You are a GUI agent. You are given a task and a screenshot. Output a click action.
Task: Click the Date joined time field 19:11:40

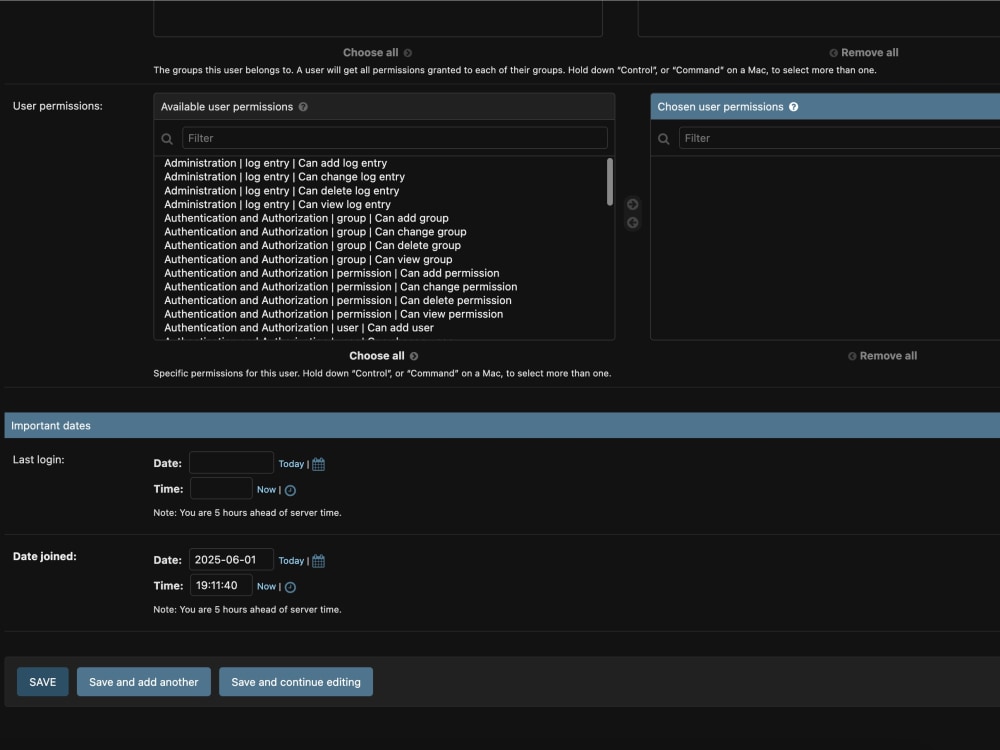coord(221,585)
